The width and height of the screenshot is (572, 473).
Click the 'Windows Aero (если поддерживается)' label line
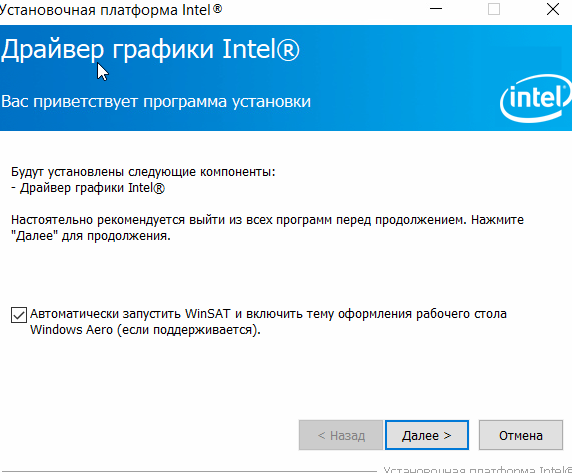(145, 330)
